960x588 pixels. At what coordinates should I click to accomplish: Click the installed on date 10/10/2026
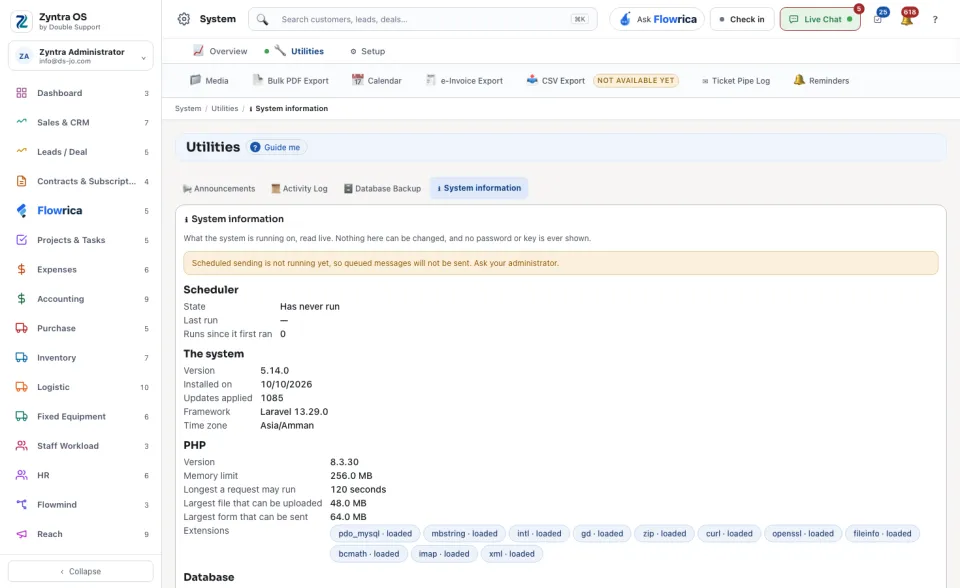point(287,384)
